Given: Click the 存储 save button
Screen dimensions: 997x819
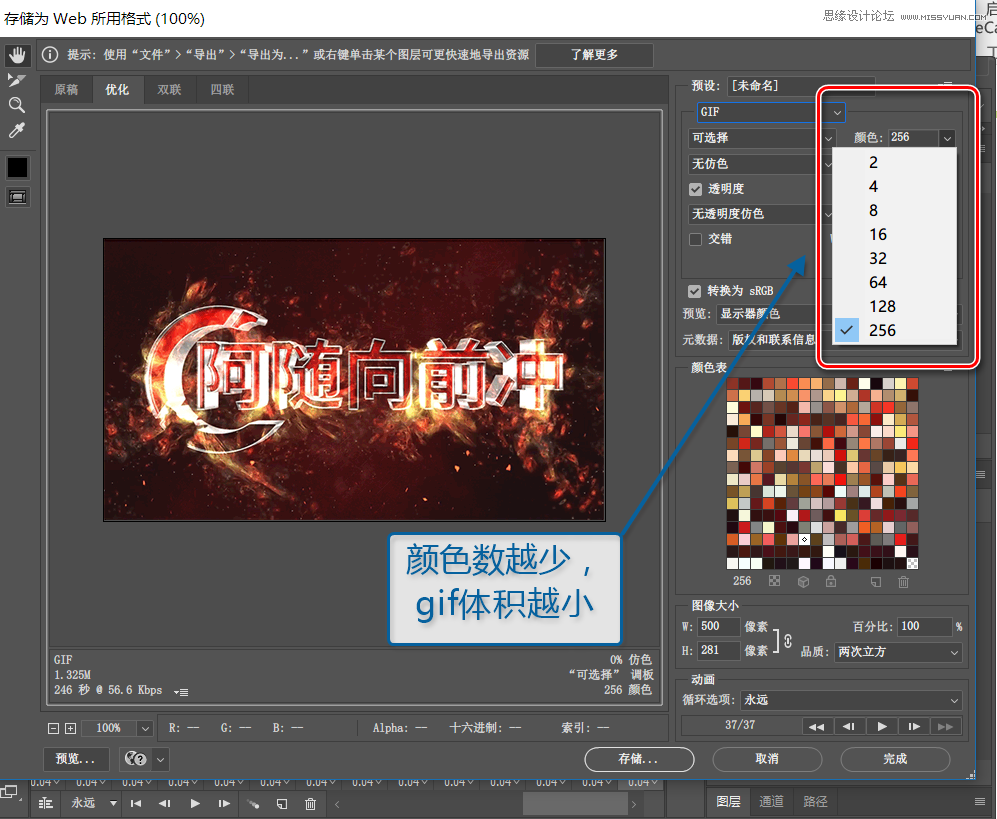Looking at the screenshot, I should coord(639,760).
